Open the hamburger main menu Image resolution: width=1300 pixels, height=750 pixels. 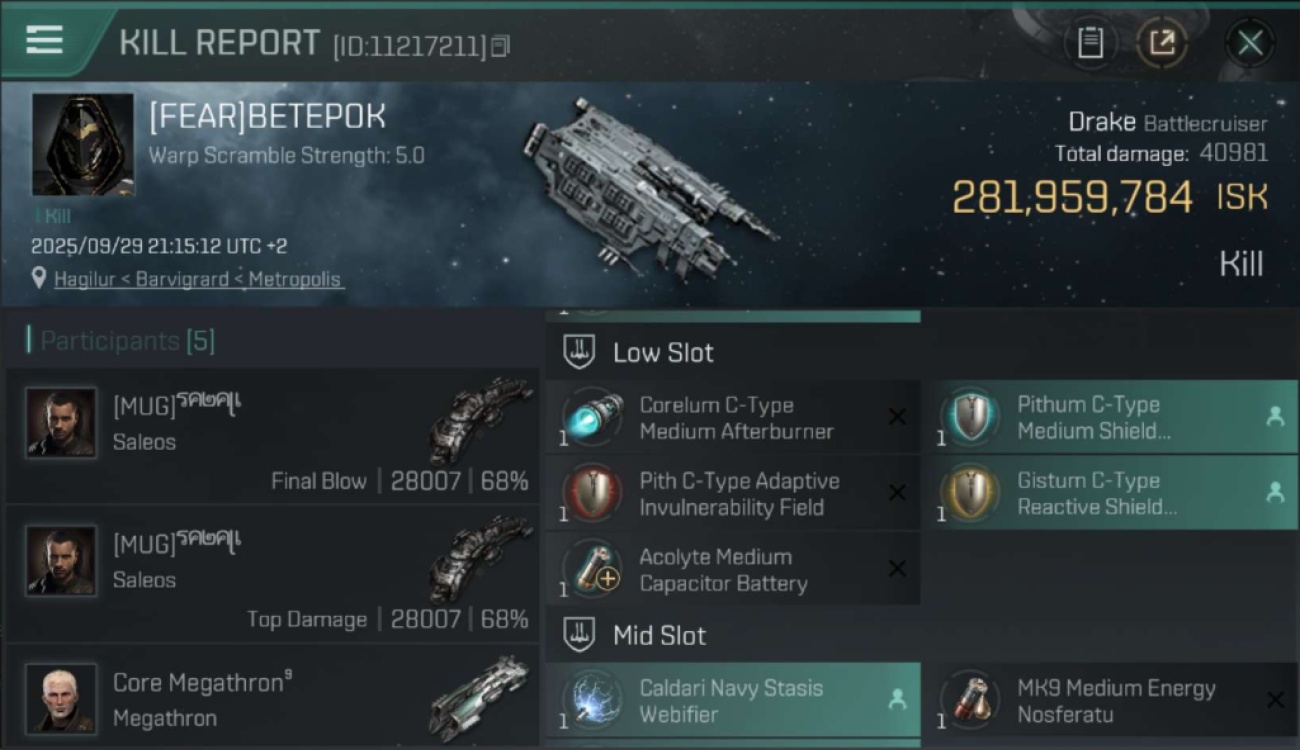[x=44, y=40]
